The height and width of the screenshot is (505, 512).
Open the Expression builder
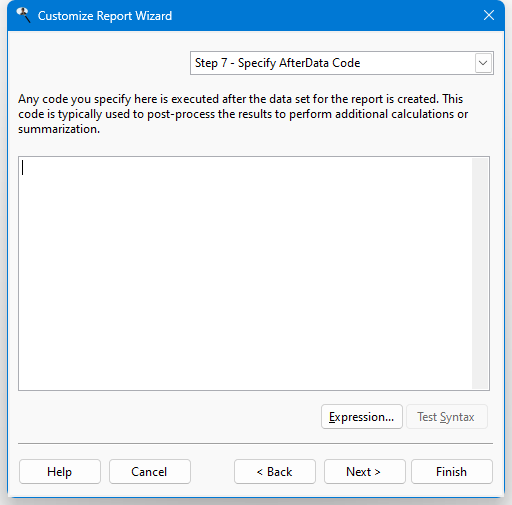pos(362,417)
